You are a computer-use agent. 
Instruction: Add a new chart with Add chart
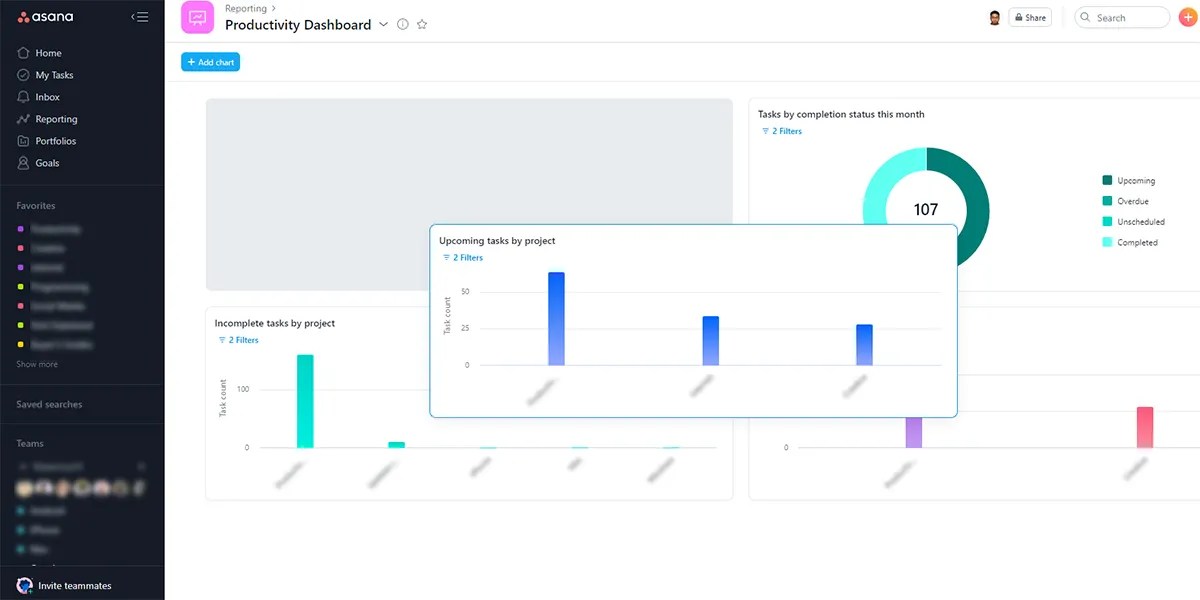[210, 61]
